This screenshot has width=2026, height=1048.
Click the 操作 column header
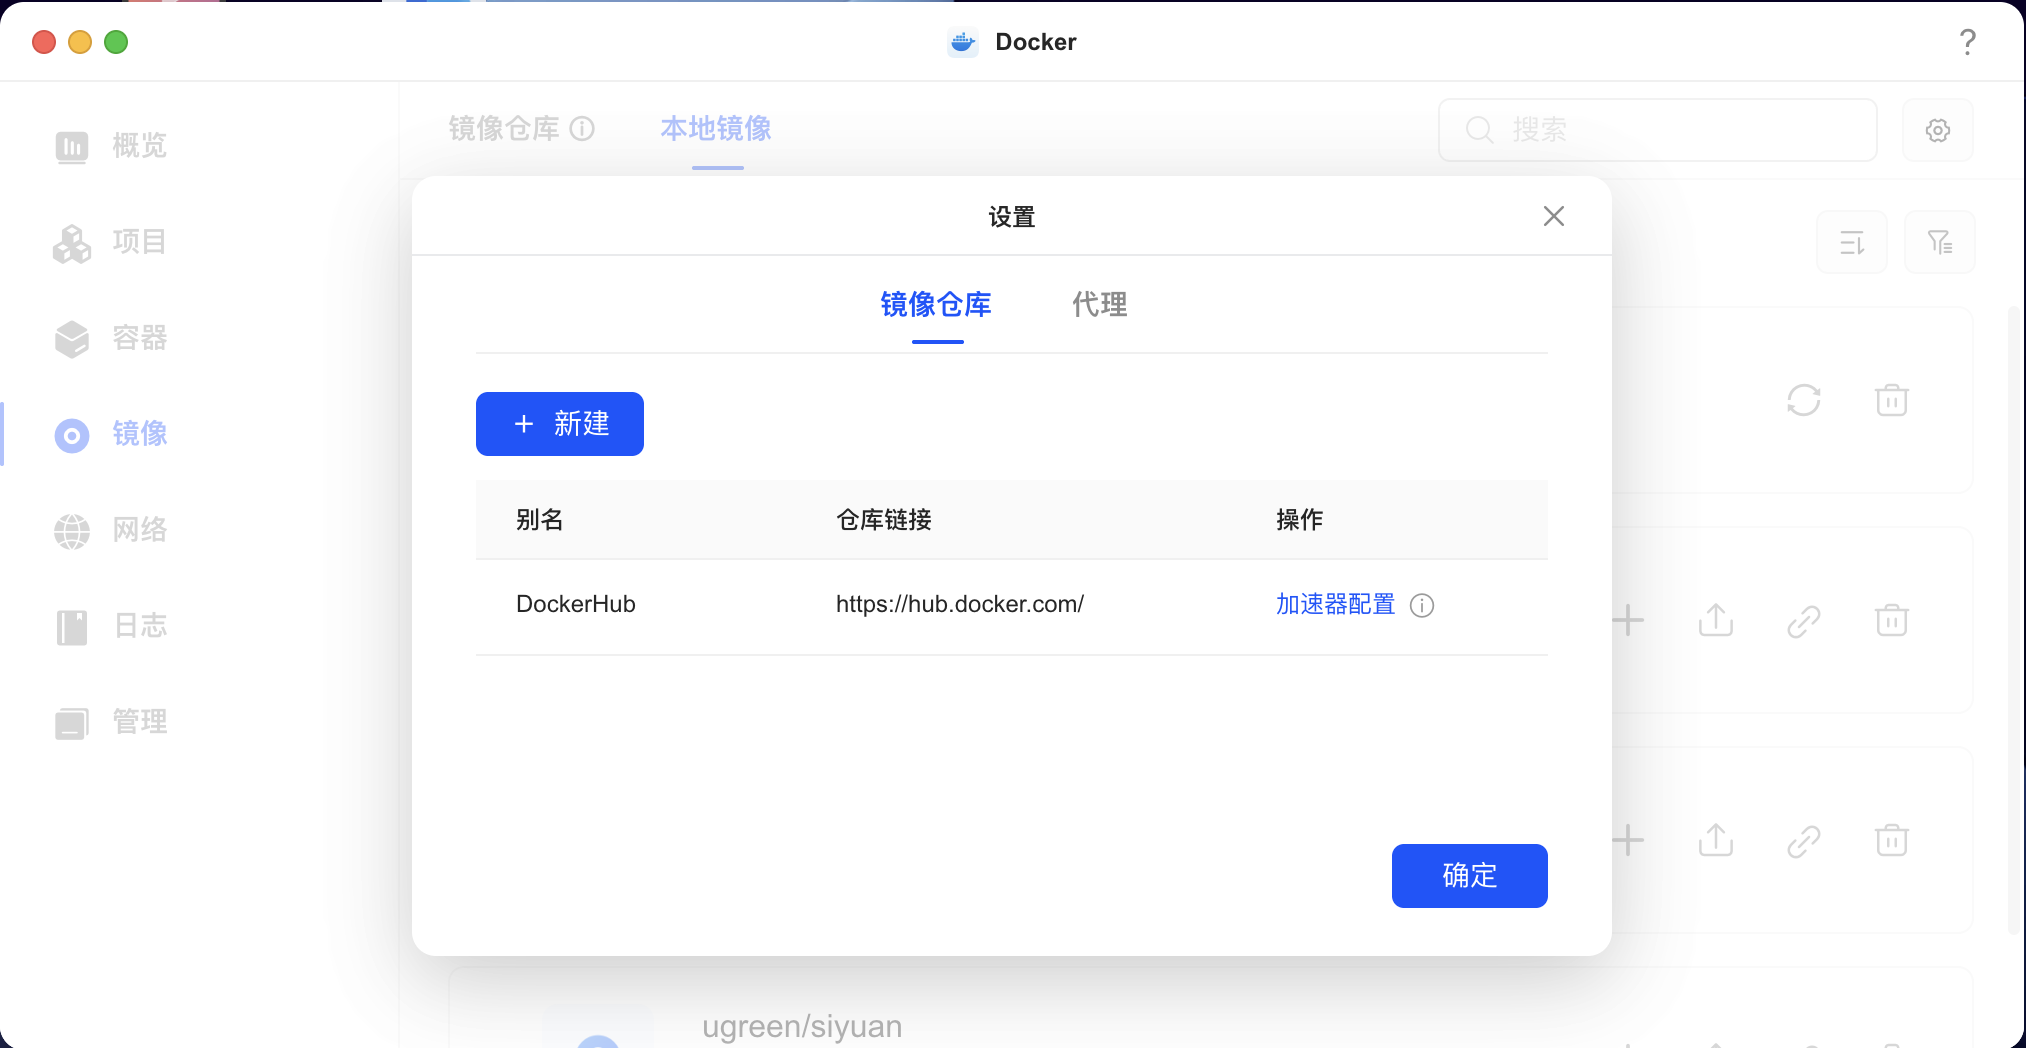click(1300, 520)
